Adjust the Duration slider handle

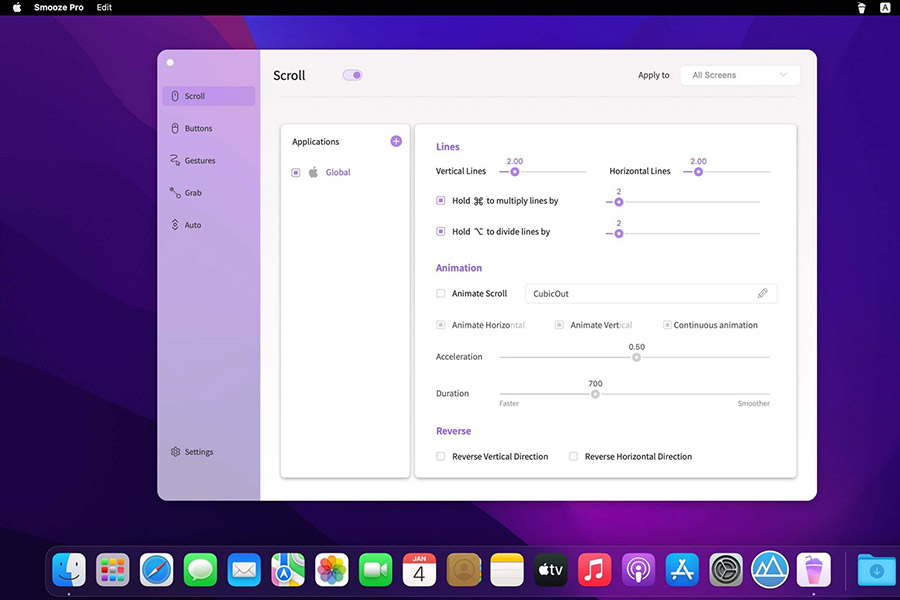(x=595, y=394)
